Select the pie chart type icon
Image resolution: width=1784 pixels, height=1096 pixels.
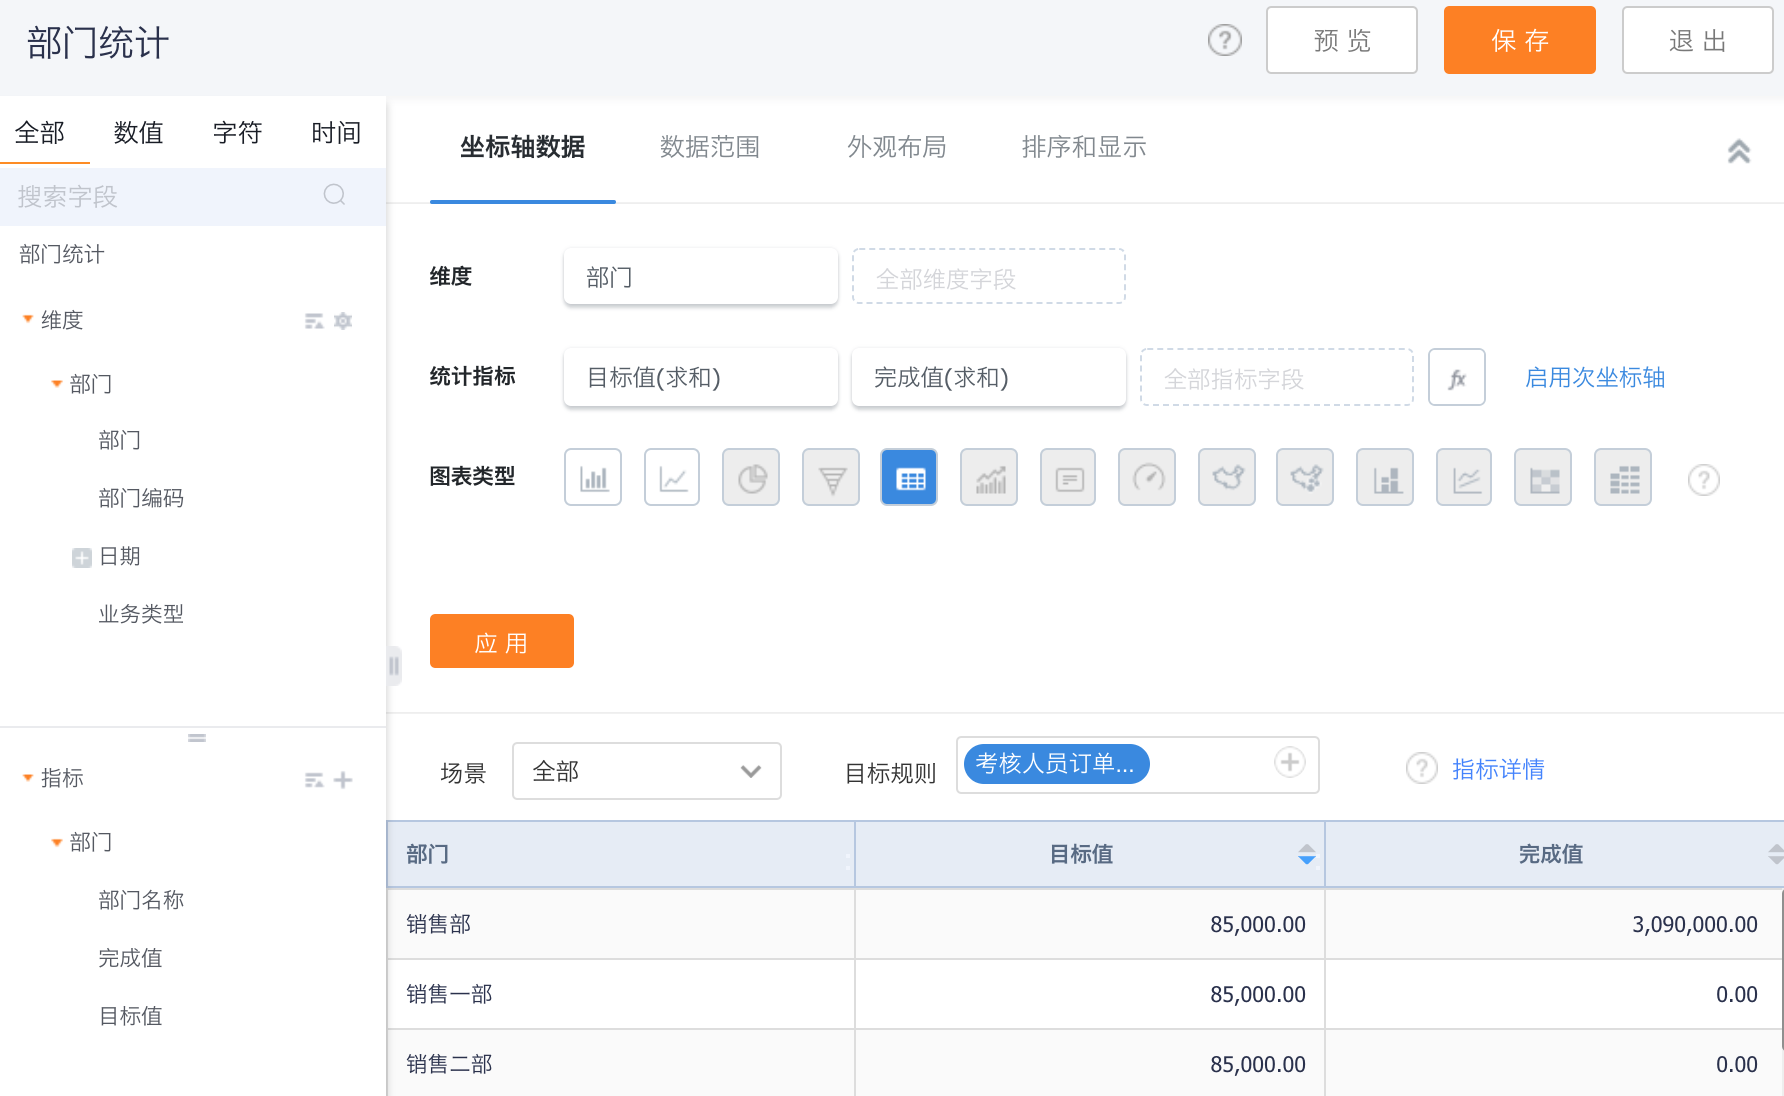pos(751,478)
